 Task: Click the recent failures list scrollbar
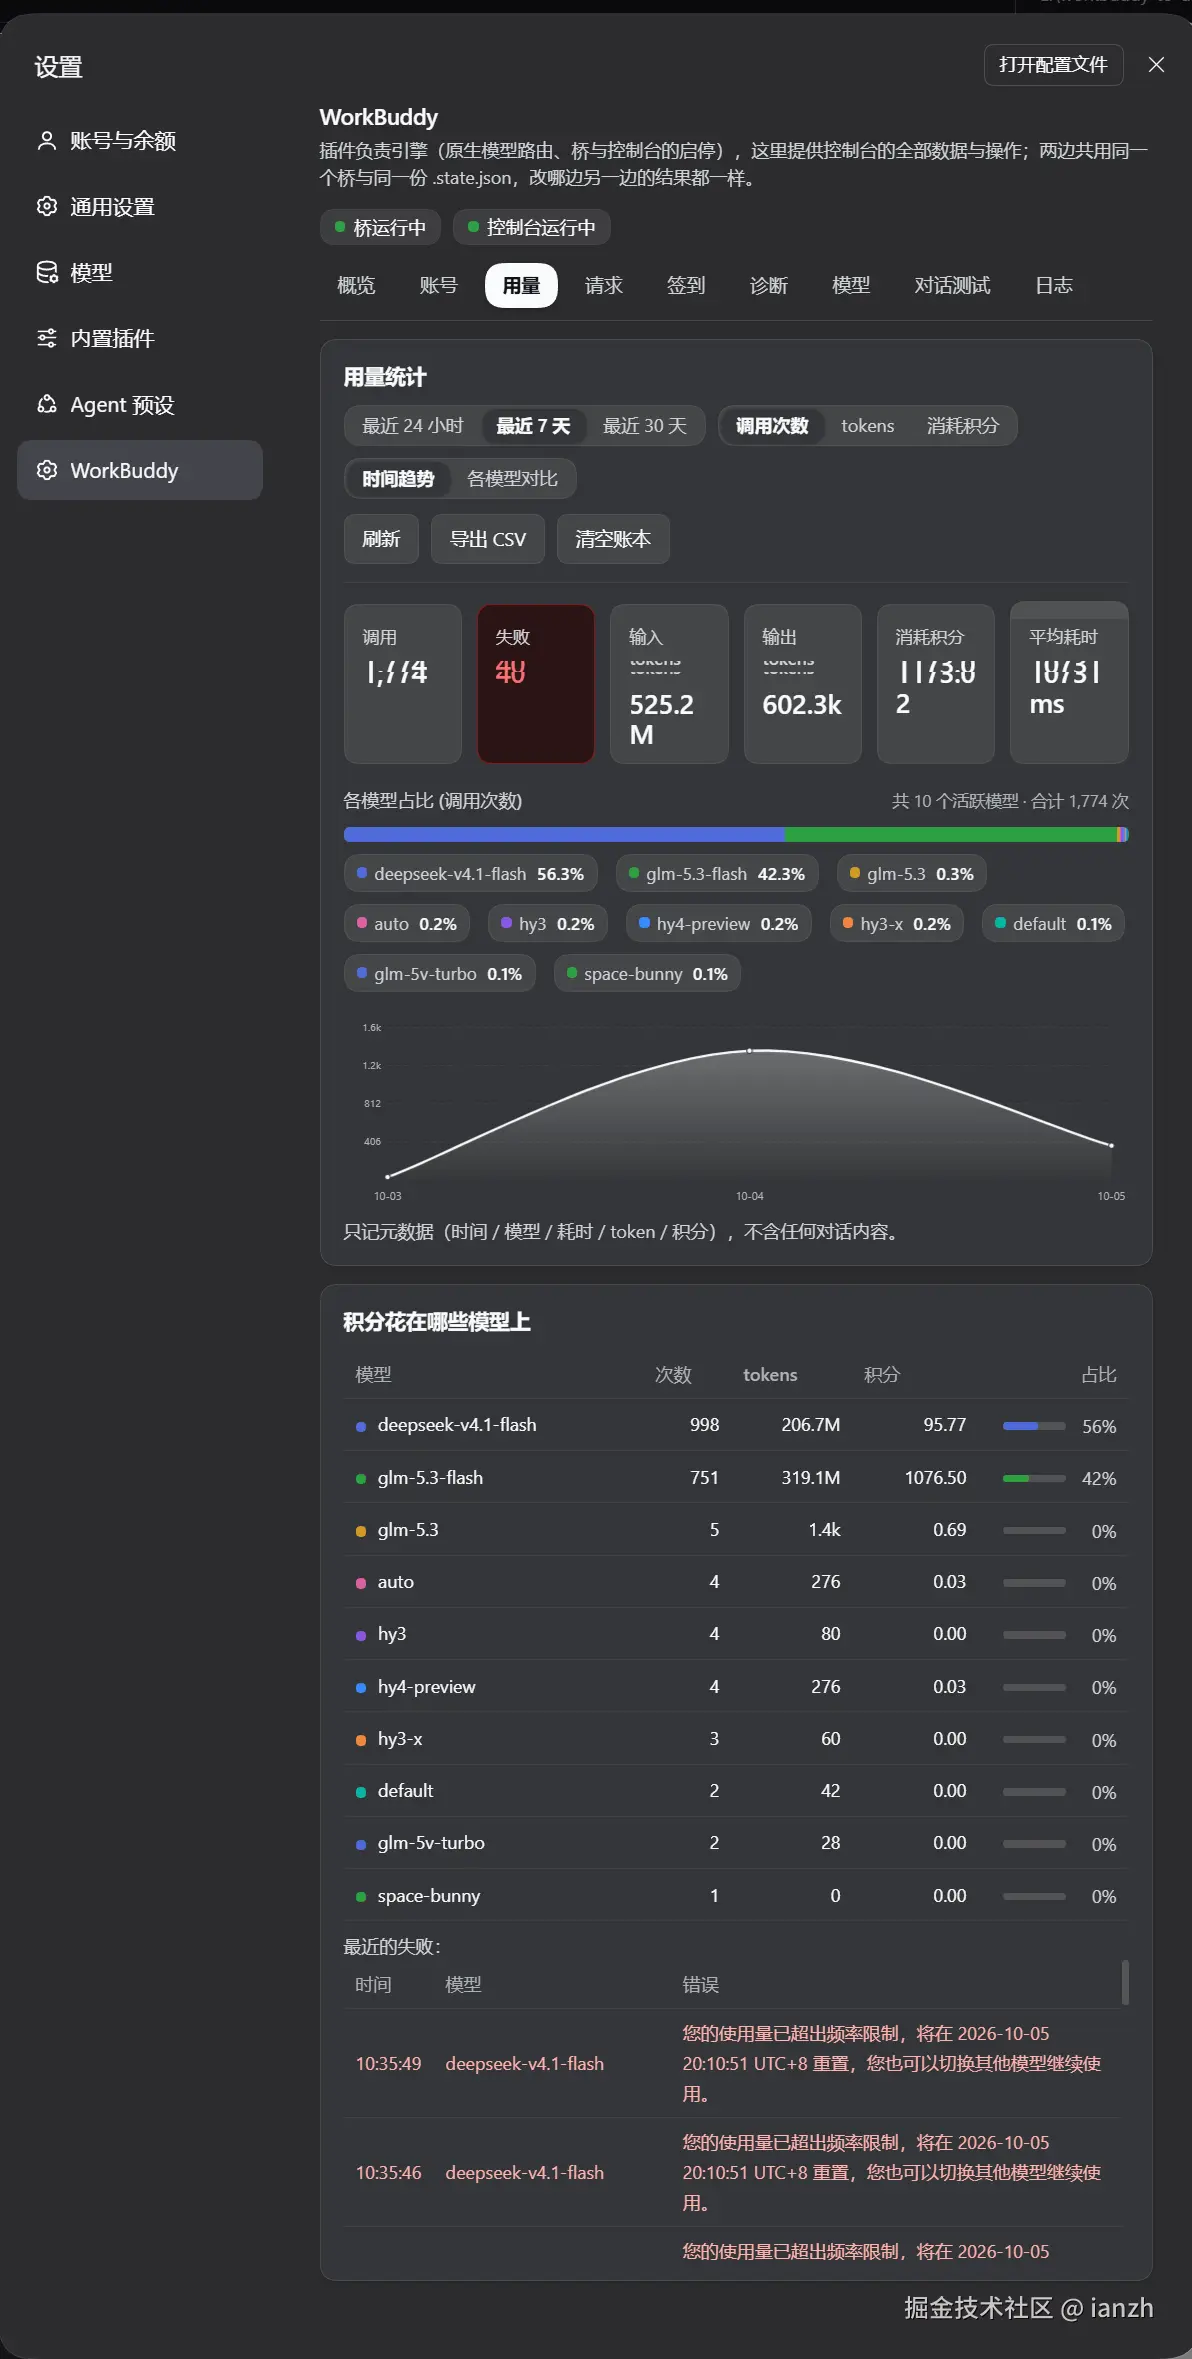[x=1125, y=1982]
